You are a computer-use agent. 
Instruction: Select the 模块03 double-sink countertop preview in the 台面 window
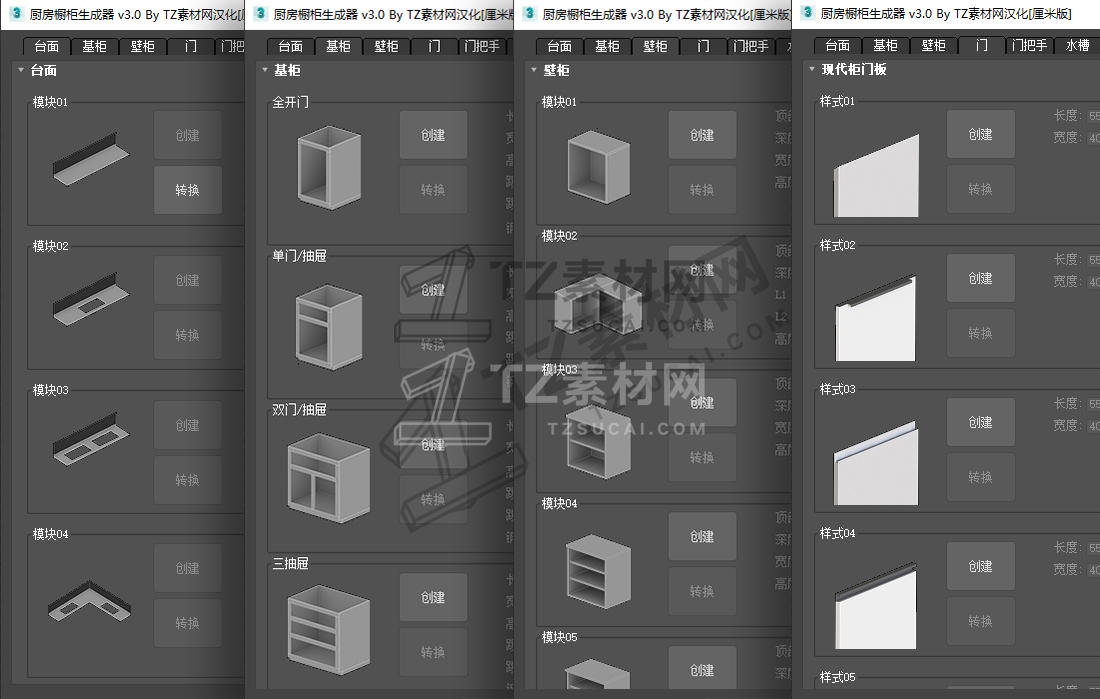(91, 439)
